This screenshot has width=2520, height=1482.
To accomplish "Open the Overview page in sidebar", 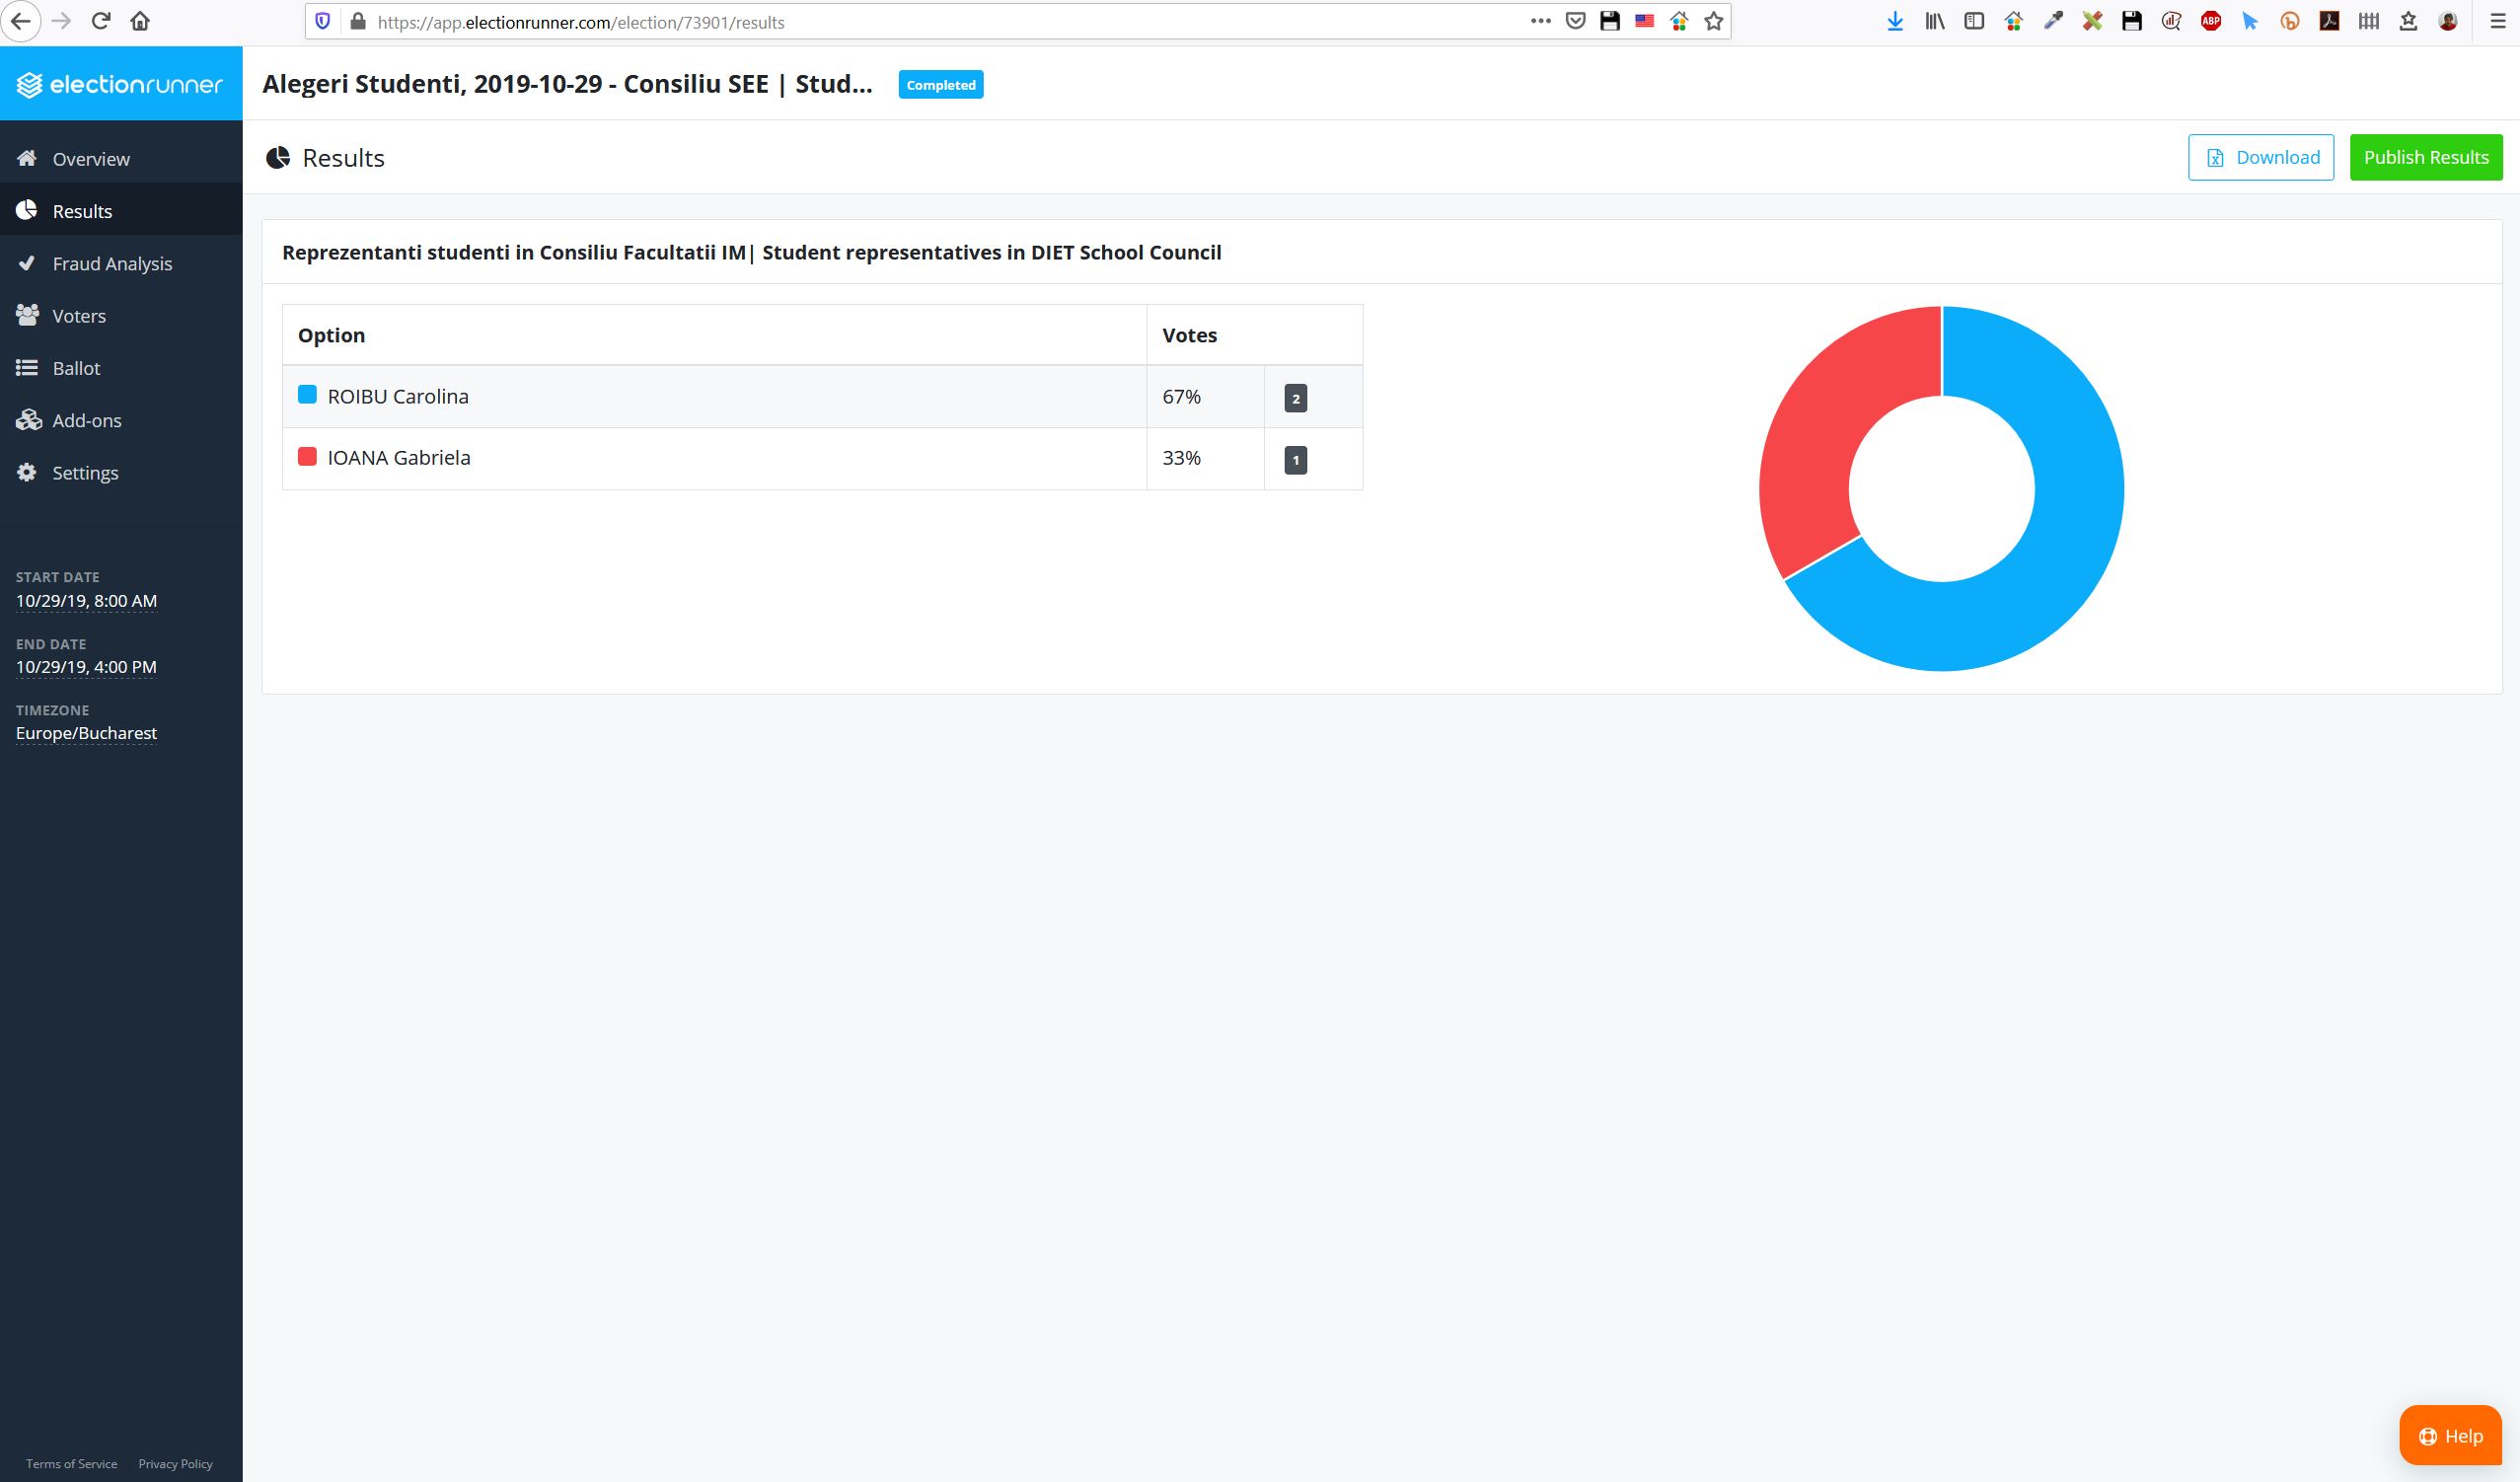I will (121, 159).
